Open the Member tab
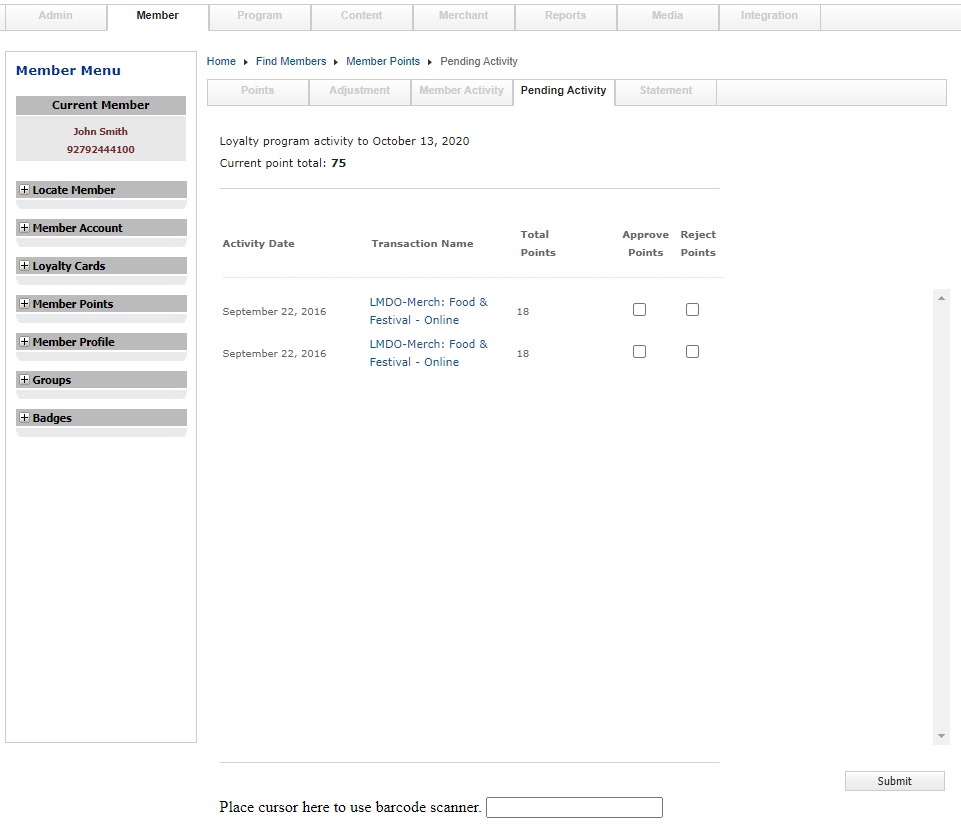 pos(156,15)
